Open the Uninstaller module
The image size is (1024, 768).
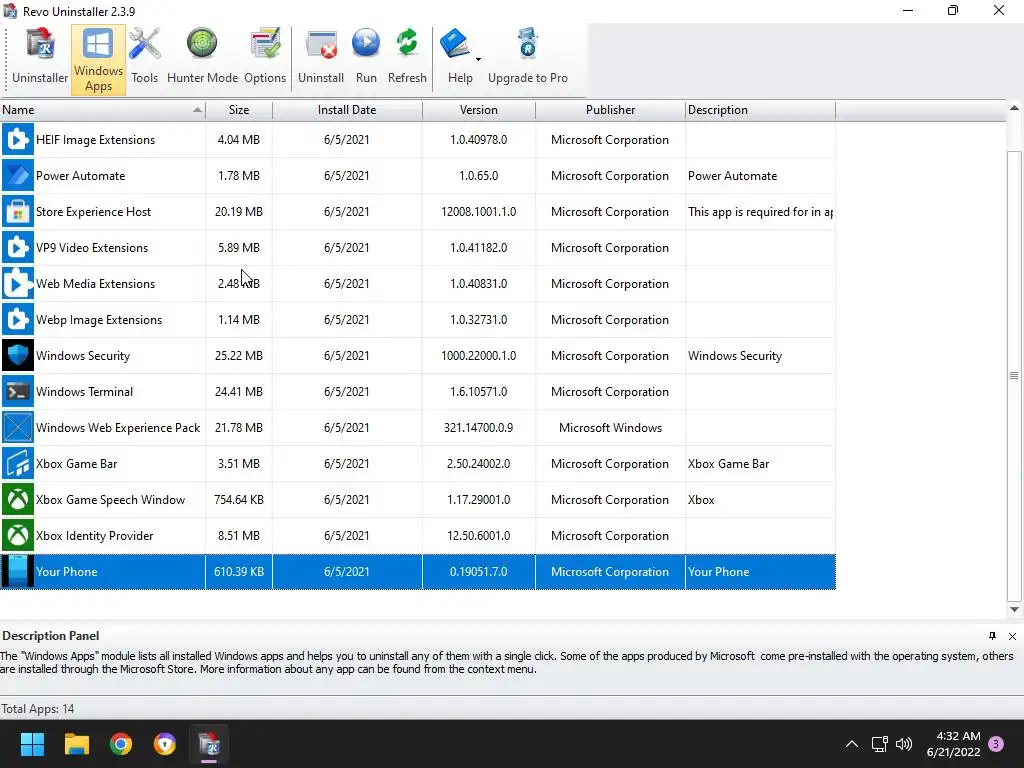pyautogui.click(x=40, y=59)
